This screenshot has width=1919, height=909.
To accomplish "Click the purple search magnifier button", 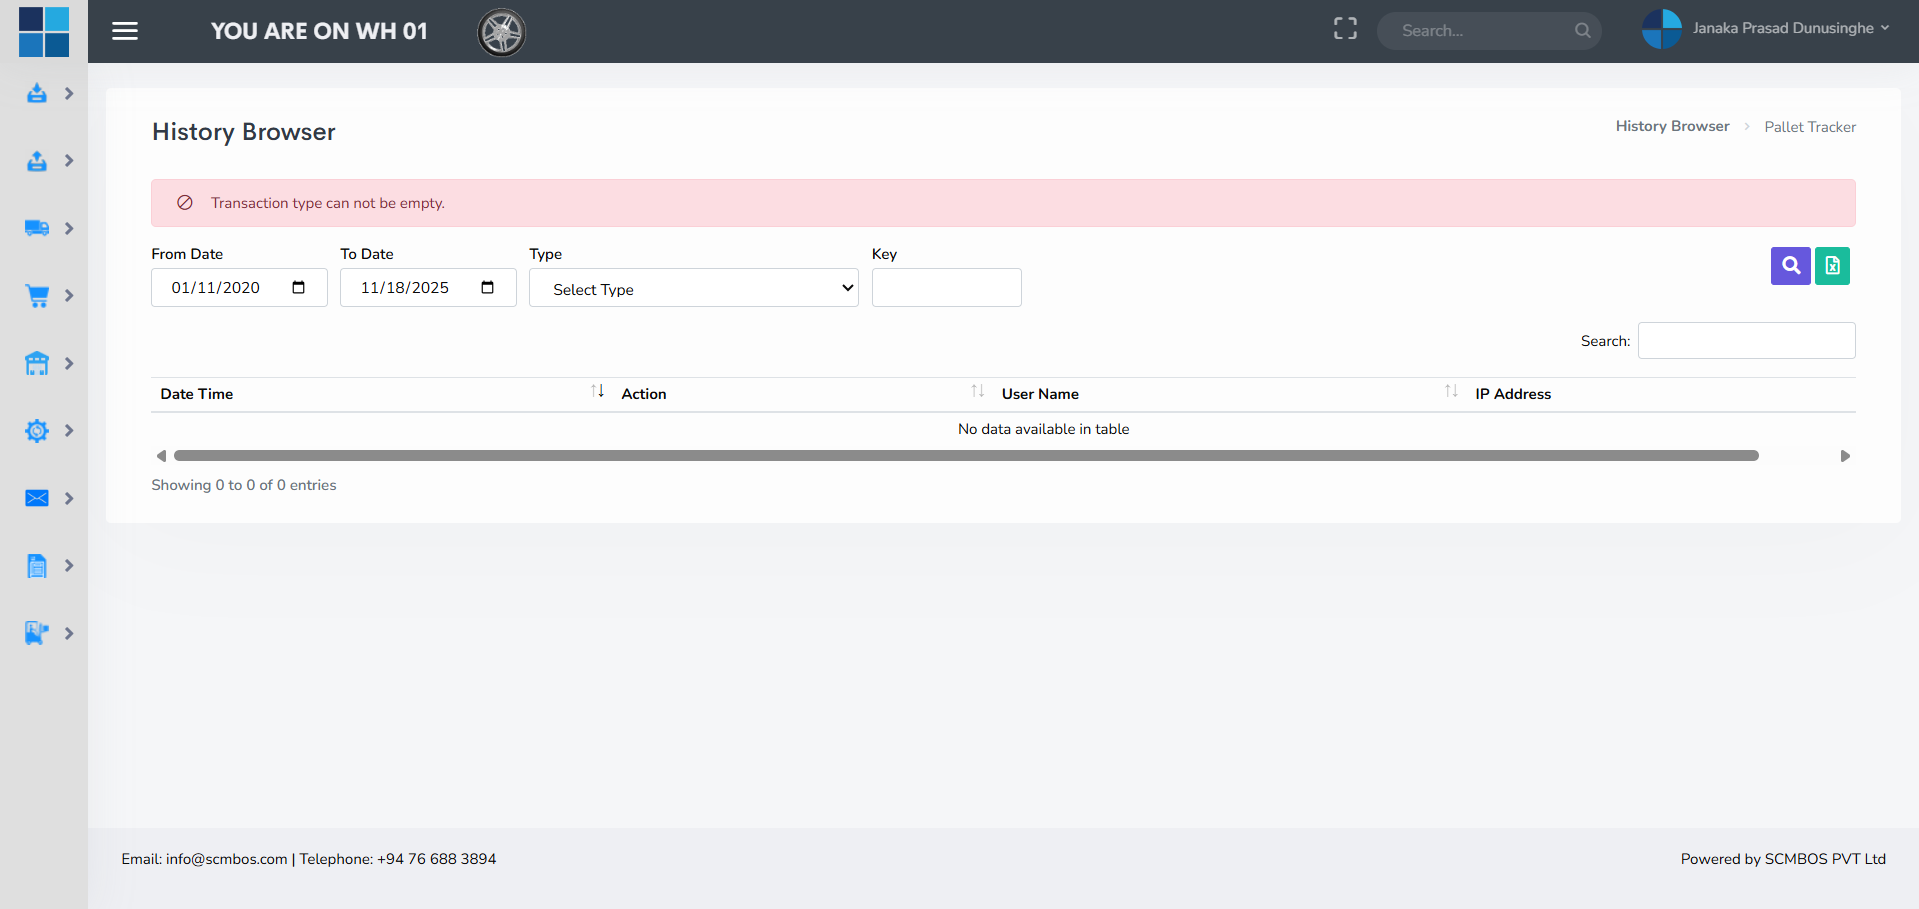I will pos(1790,266).
